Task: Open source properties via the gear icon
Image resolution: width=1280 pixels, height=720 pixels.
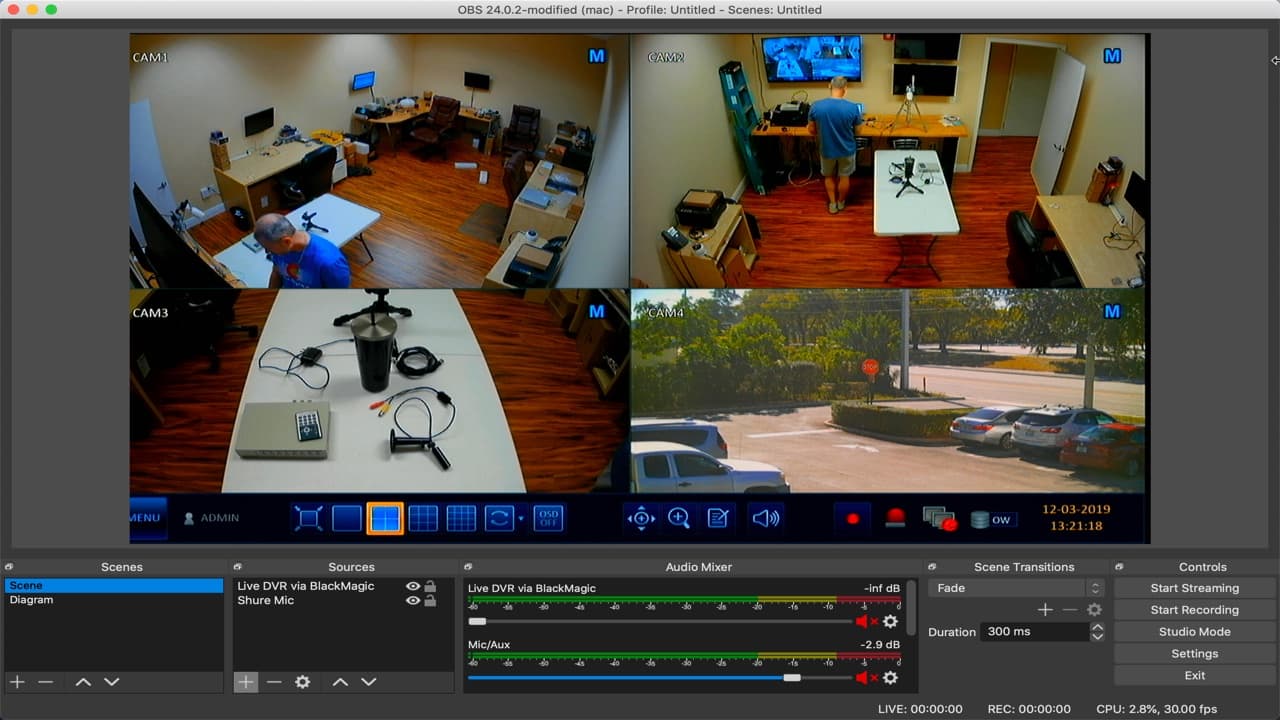Action: click(302, 682)
